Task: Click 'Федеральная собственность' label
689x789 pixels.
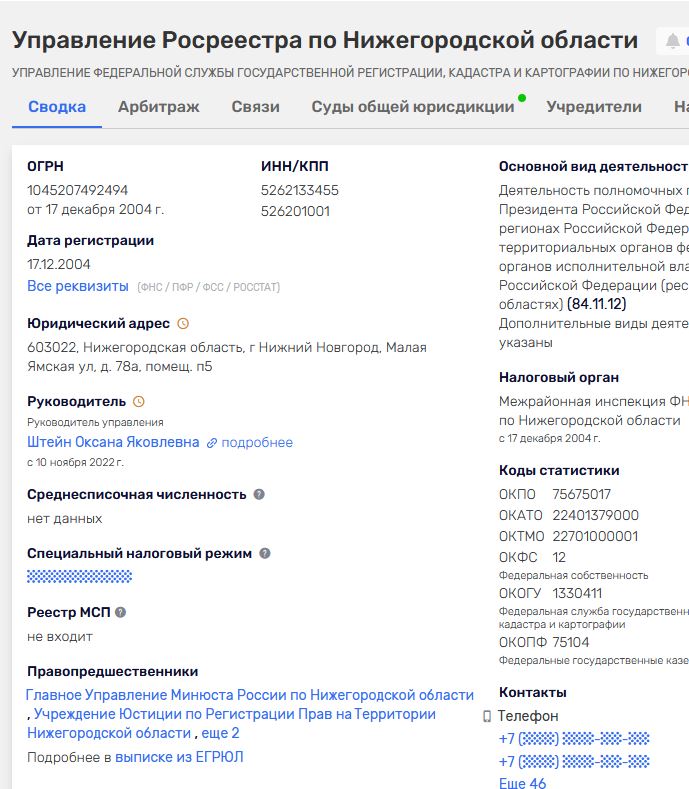Action: pos(573,575)
